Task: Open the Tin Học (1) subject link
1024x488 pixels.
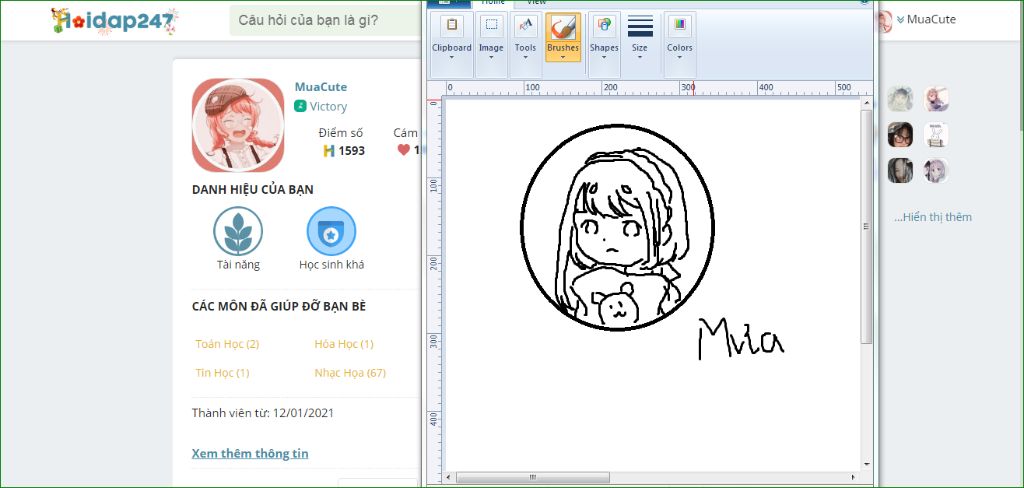Action: point(223,373)
